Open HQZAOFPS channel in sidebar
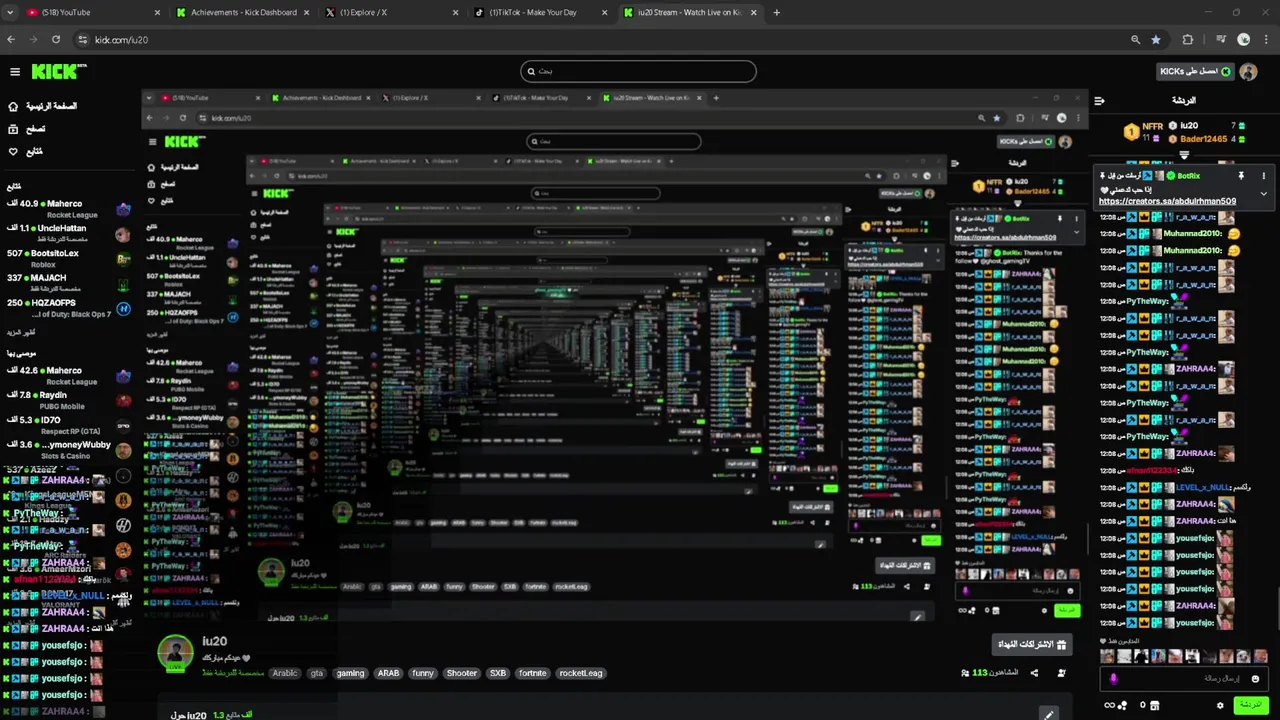1280x720 pixels. coord(66,308)
